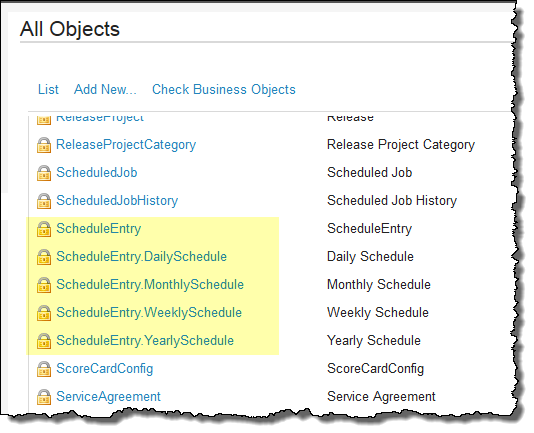The width and height of the screenshot is (534, 433).
Task: Open the ScheduledJob object link
Action: (x=97, y=172)
